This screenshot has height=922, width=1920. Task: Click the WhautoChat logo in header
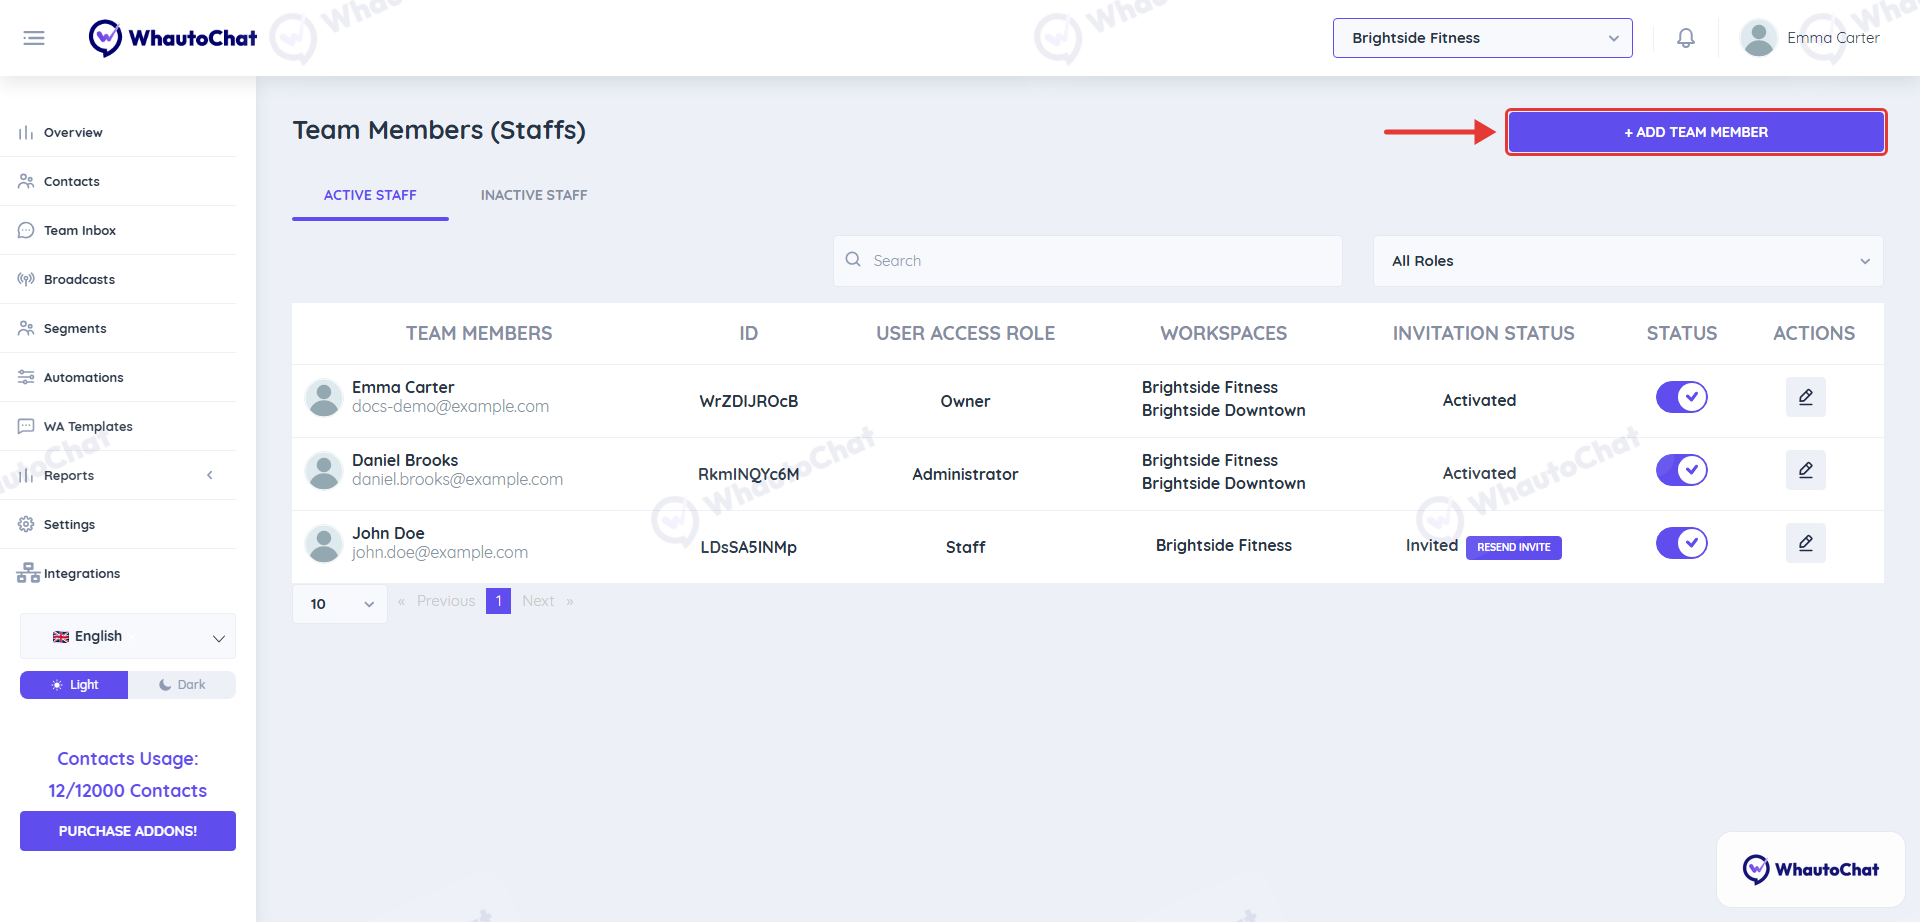172,38
